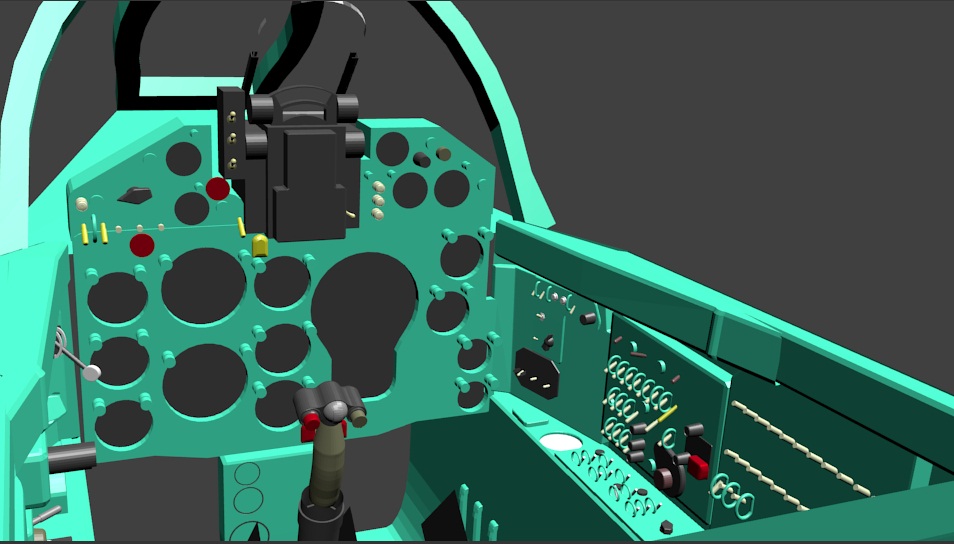Click the olive knob at panel upper right
Image resolution: width=954 pixels, height=544 pixels.
(443, 153)
